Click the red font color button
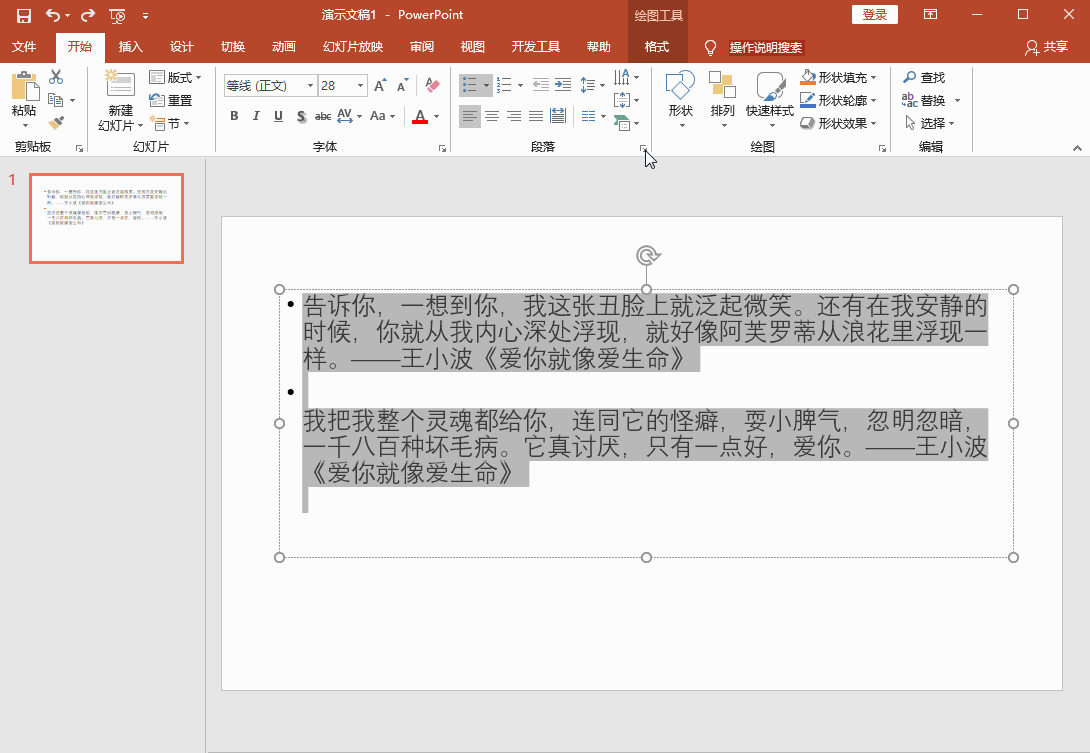 [x=419, y=116]
